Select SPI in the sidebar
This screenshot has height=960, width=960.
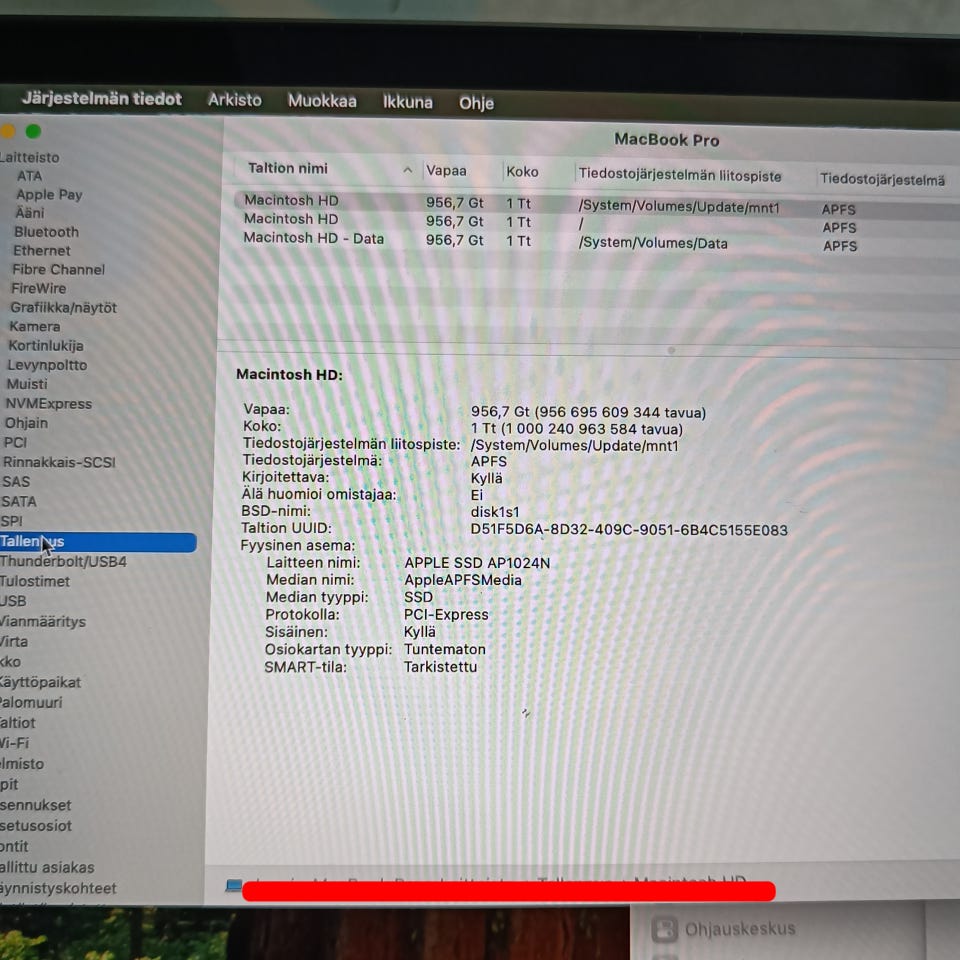coord(12,521)
